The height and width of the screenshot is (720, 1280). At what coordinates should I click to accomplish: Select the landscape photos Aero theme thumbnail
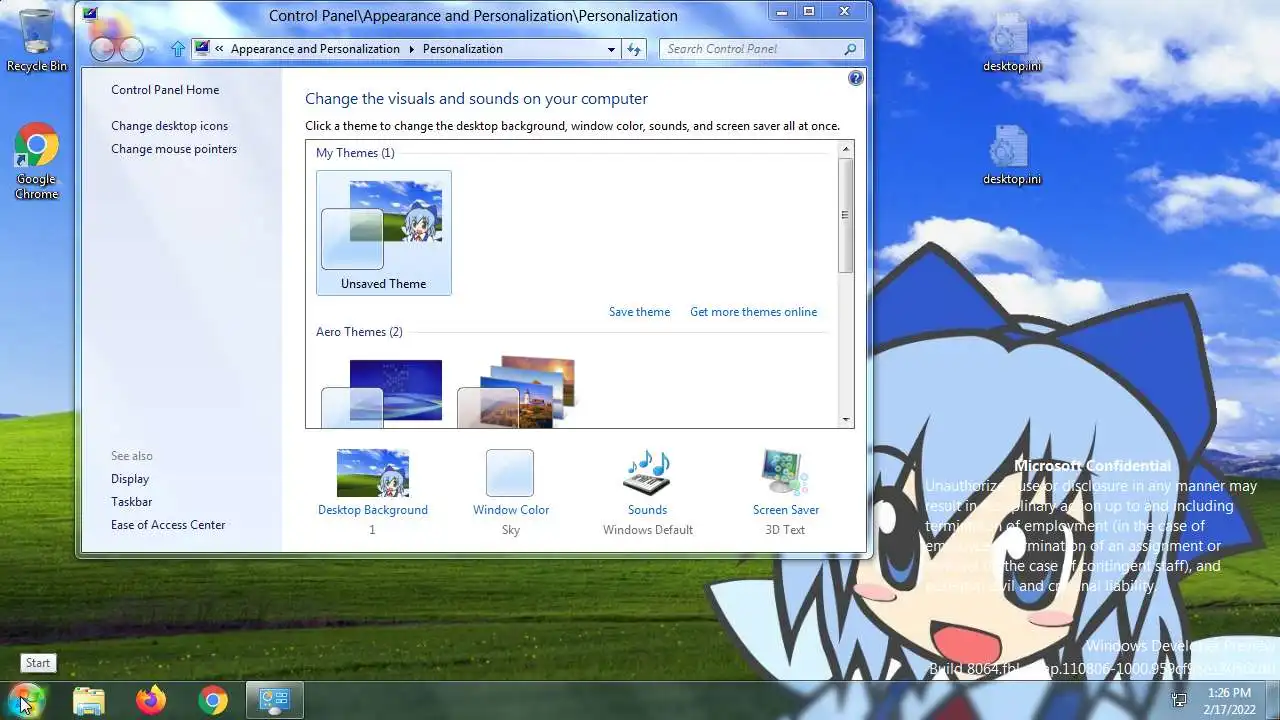518,392
